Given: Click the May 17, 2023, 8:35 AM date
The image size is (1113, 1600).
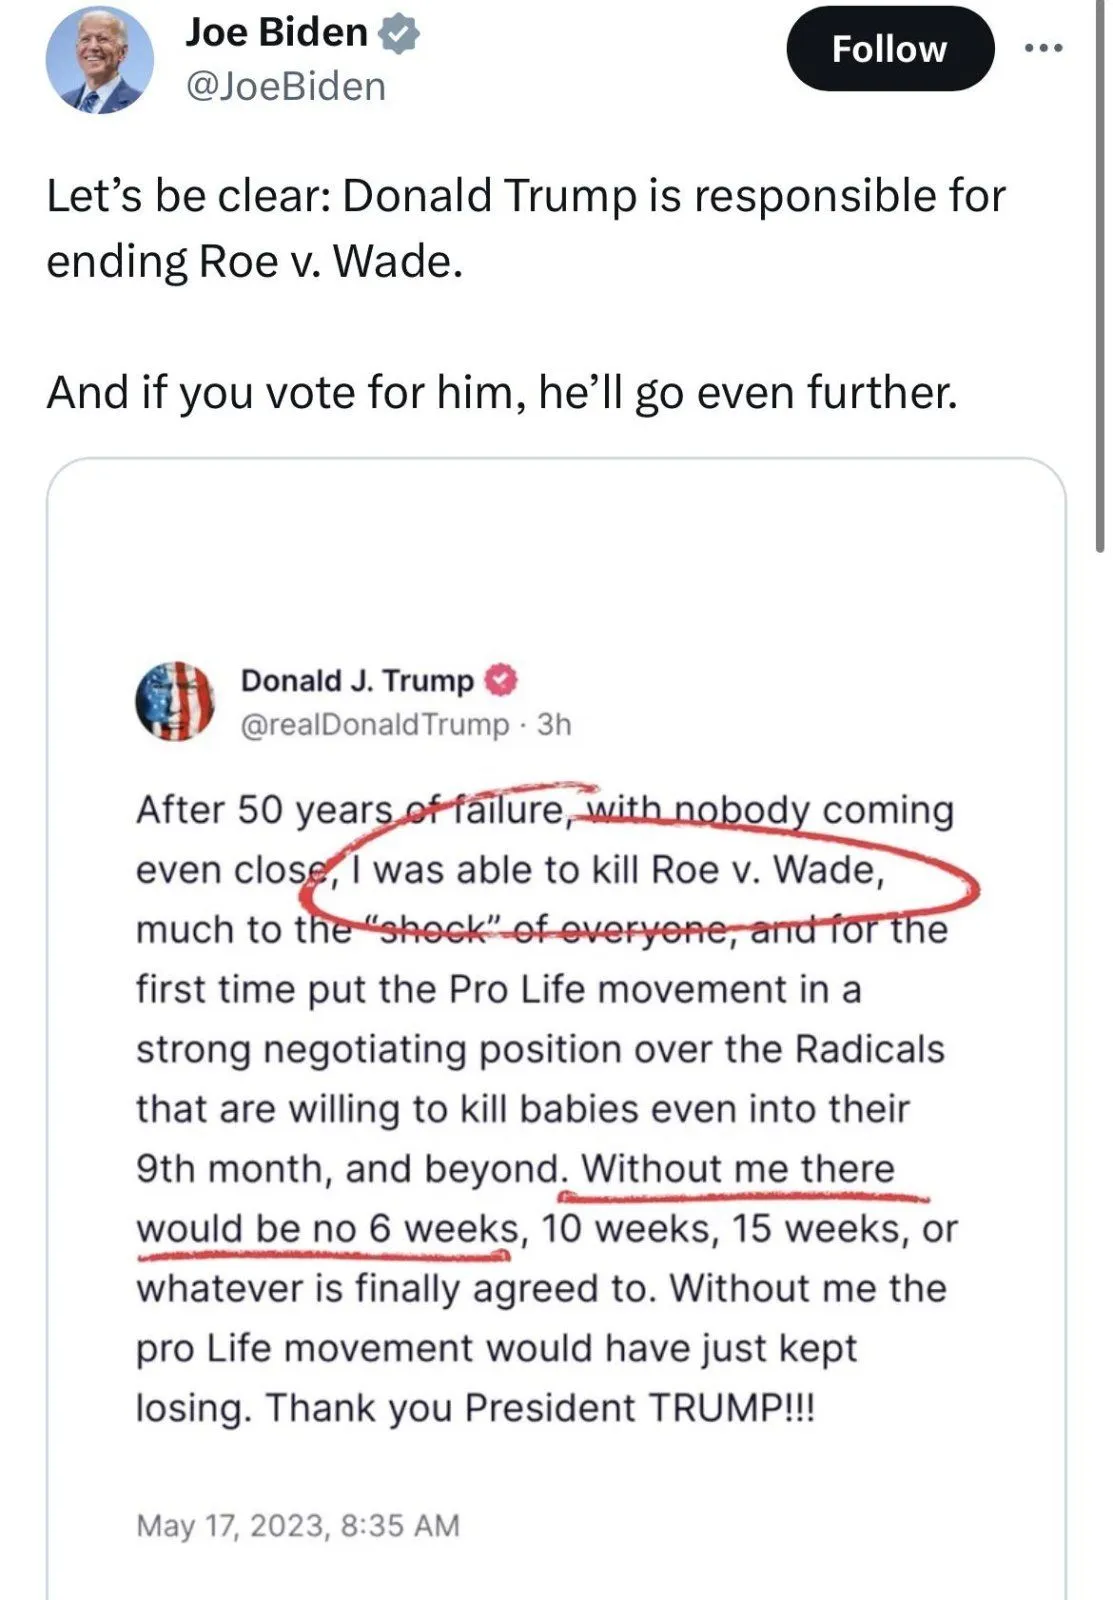Looking at the screenshot, I should (x=298, y=1525).
